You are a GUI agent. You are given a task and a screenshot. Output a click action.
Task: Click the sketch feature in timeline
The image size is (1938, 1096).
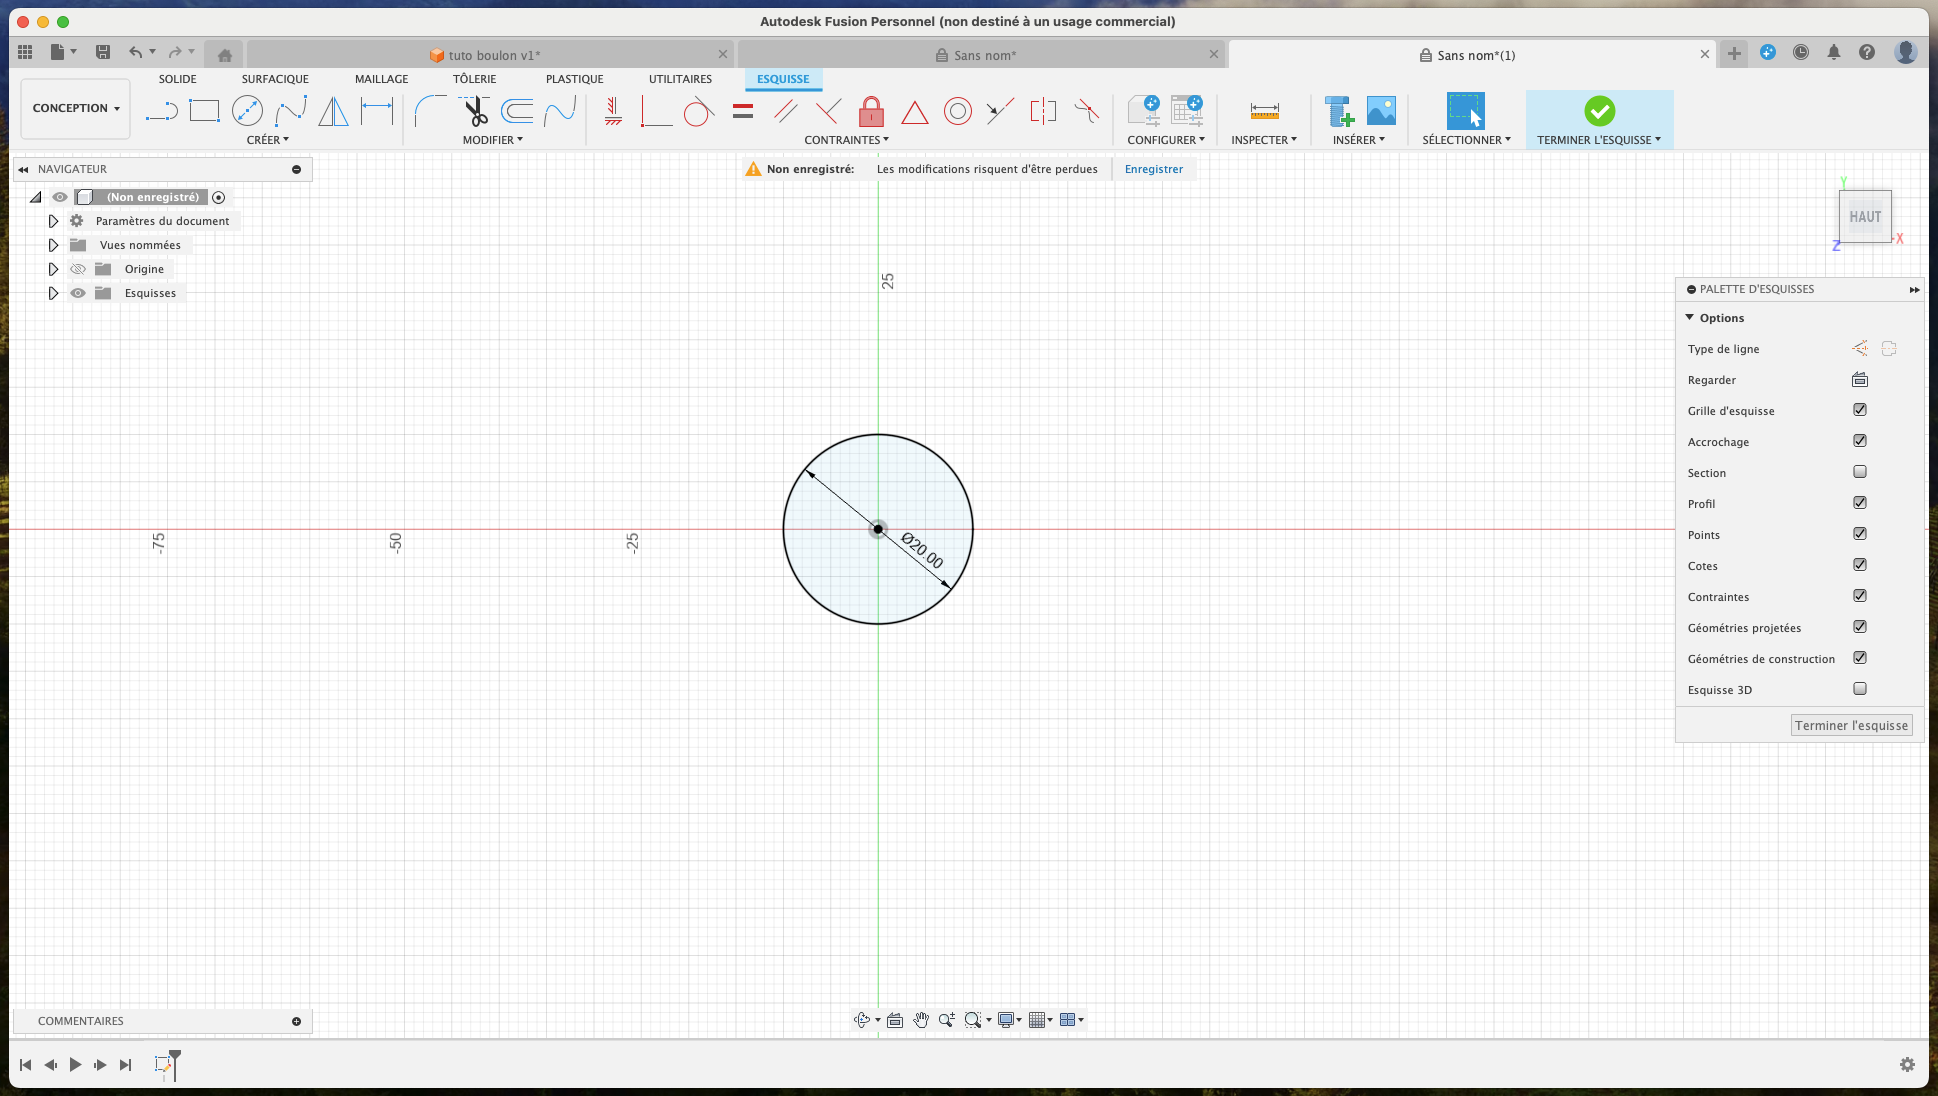tap(162, 1065)
